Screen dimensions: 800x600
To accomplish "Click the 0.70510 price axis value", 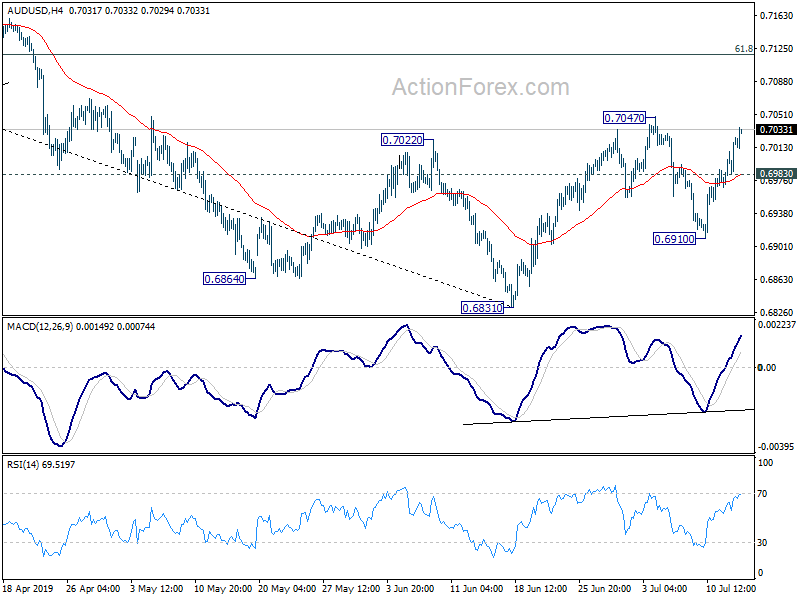I will click(777, 115).
